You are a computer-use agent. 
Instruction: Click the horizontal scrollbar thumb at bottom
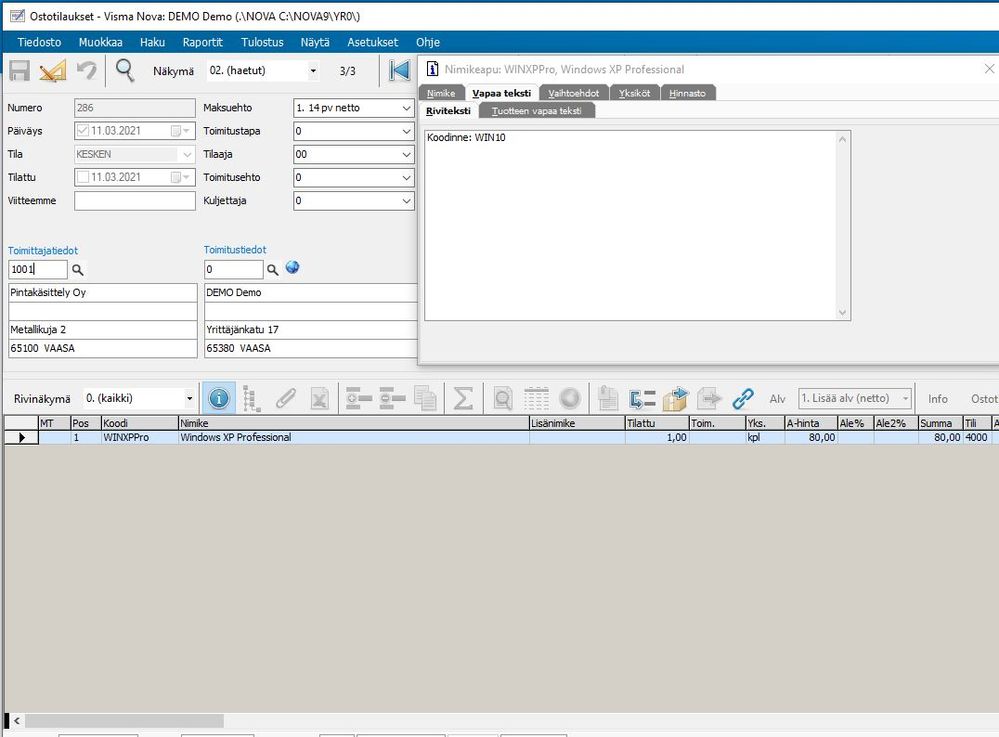click(x=124, y=721)
